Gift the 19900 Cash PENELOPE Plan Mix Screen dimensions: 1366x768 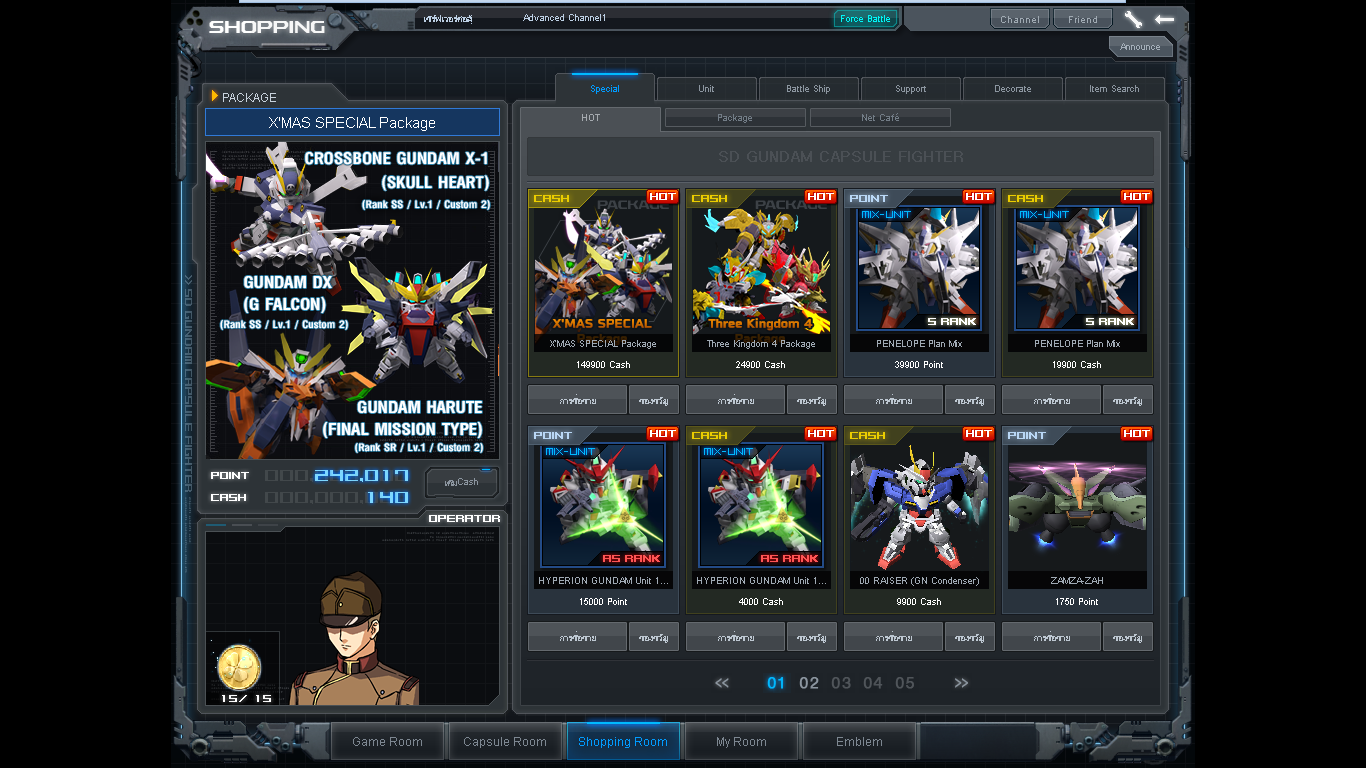click(x=1128, y=400)
